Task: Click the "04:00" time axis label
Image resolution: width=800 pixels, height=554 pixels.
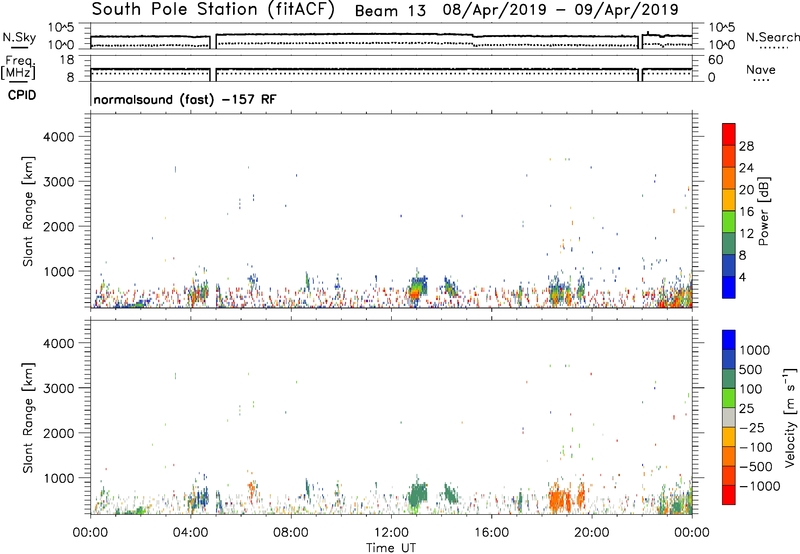Action: coord(191,533)
